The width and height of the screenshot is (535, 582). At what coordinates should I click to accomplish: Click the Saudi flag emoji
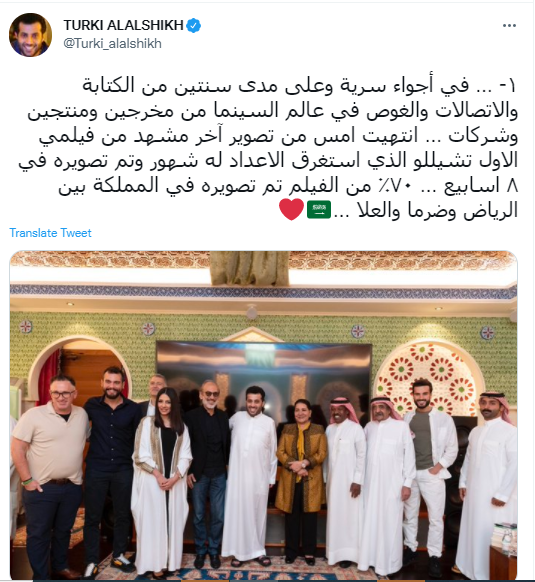pyautogui.click(x=319, y=210)
